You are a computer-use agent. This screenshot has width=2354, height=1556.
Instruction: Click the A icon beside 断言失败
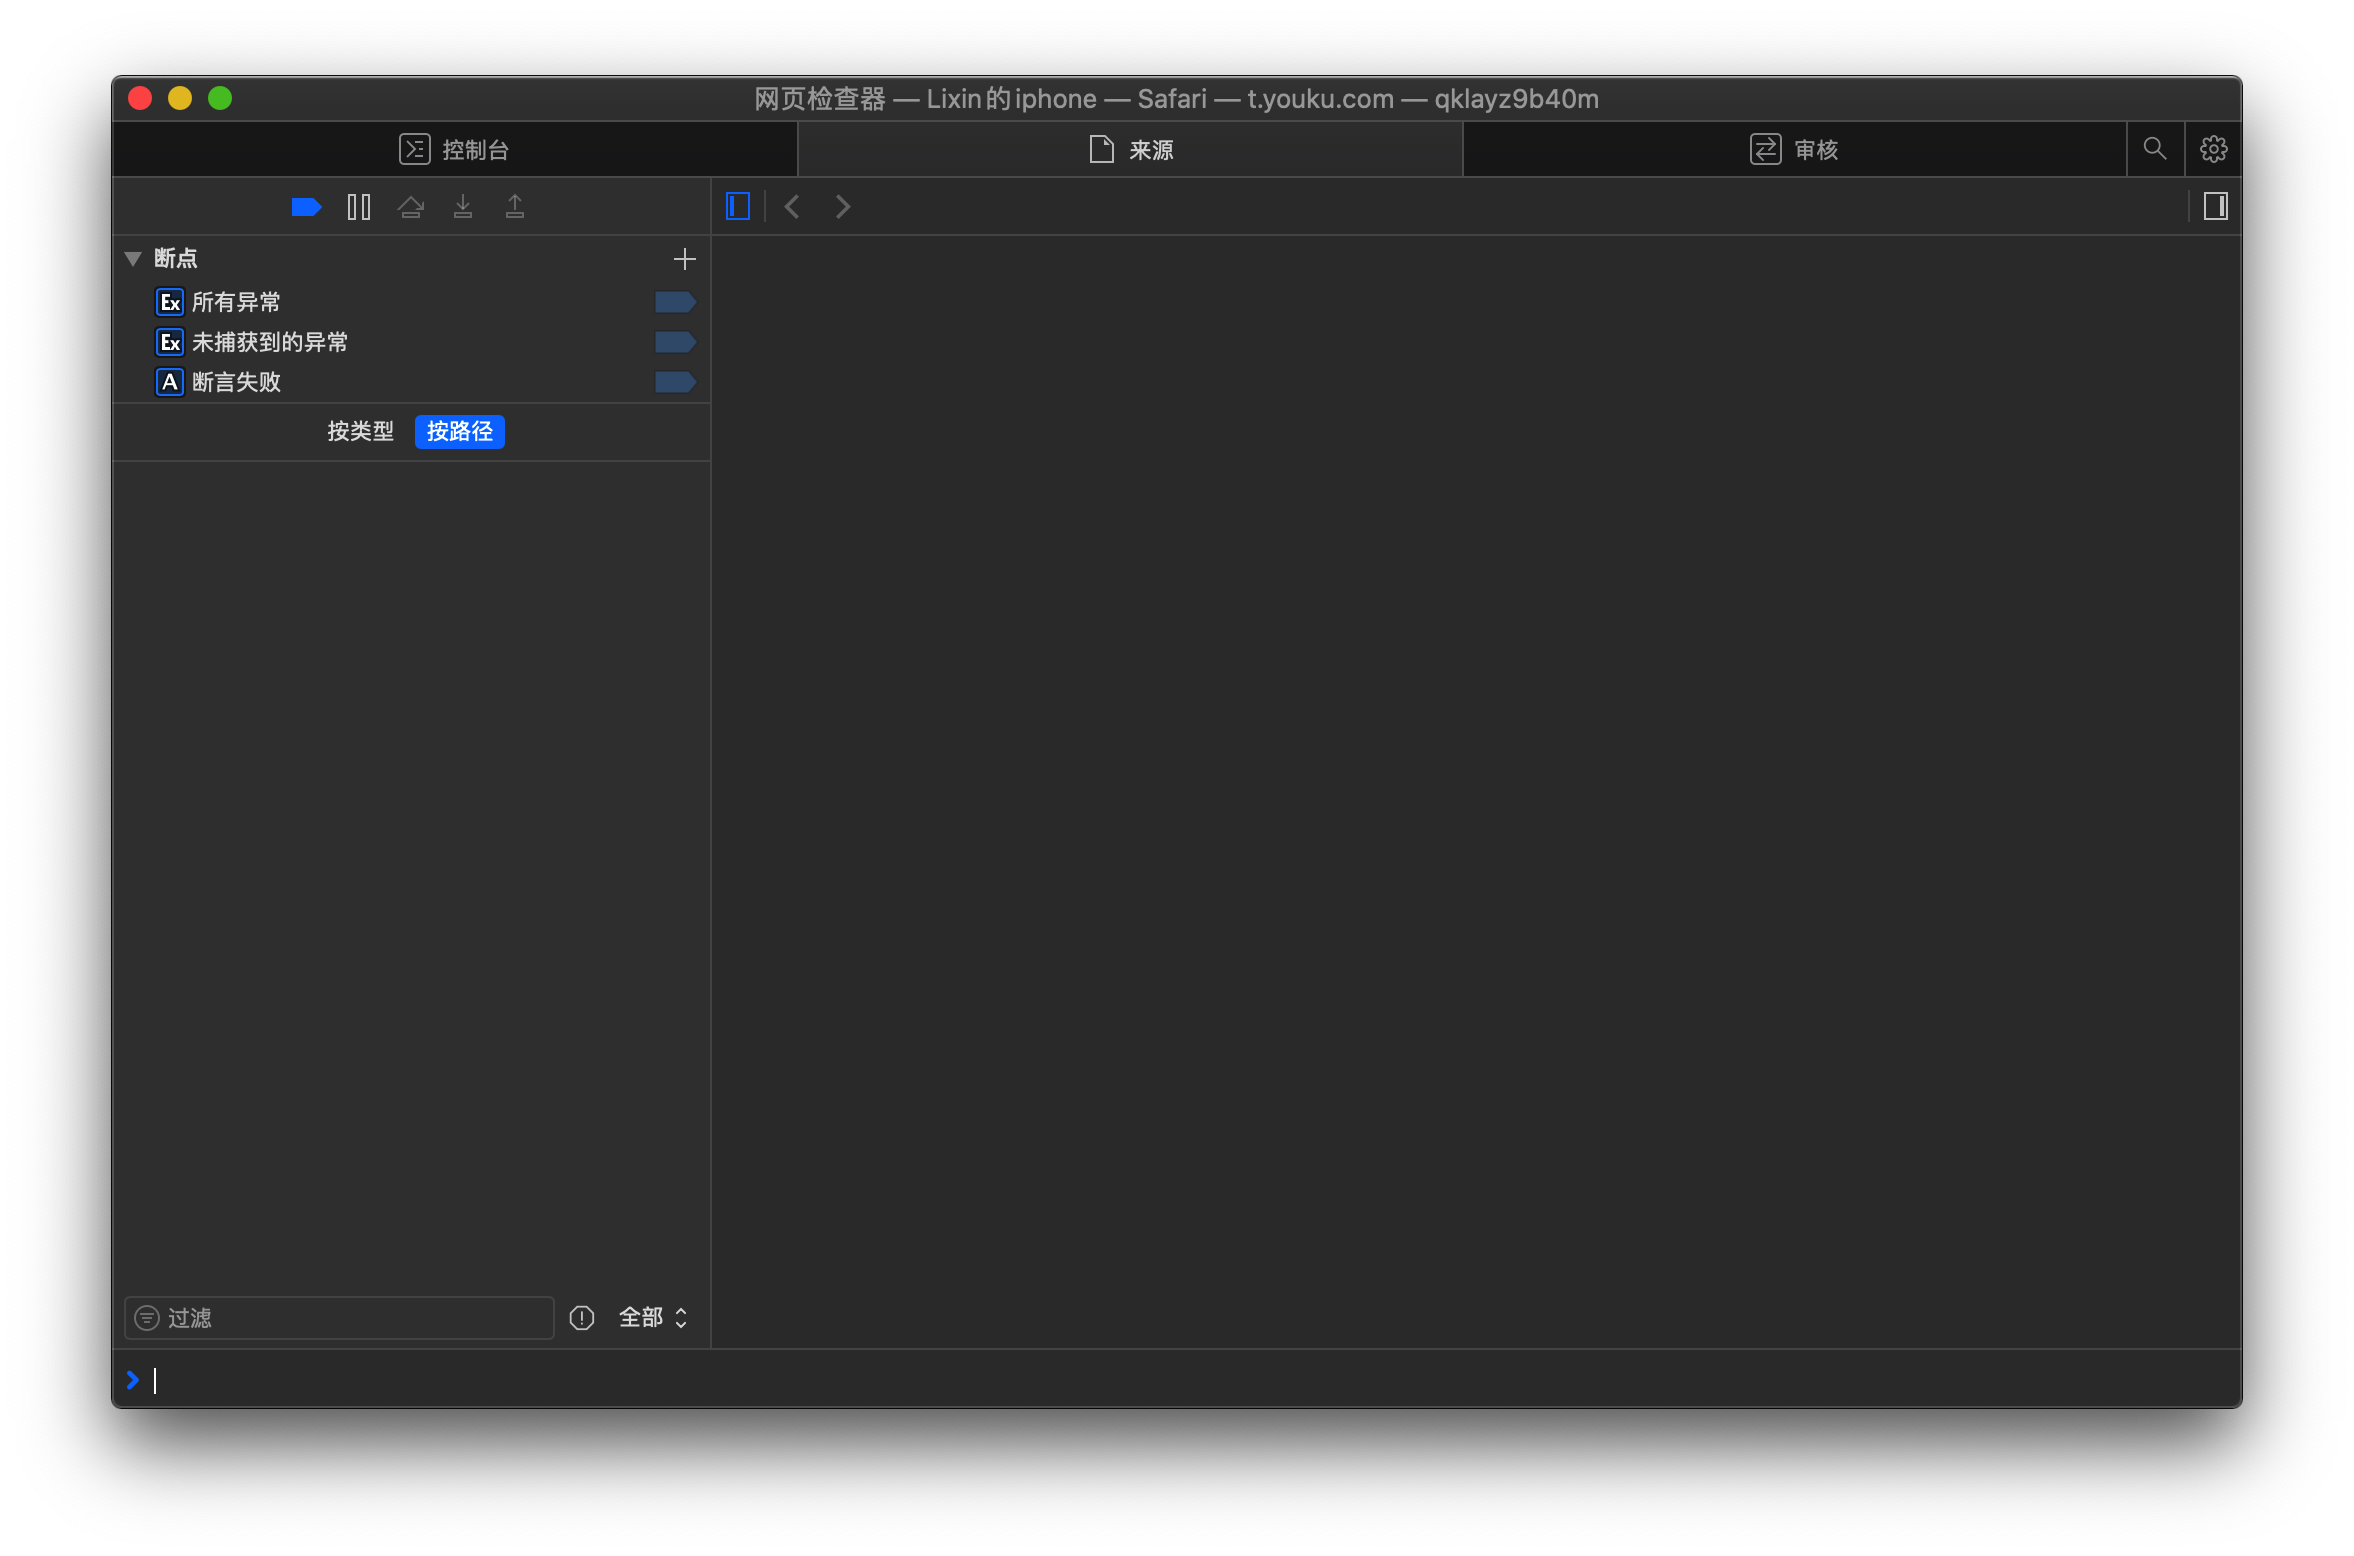click(170, 382)
